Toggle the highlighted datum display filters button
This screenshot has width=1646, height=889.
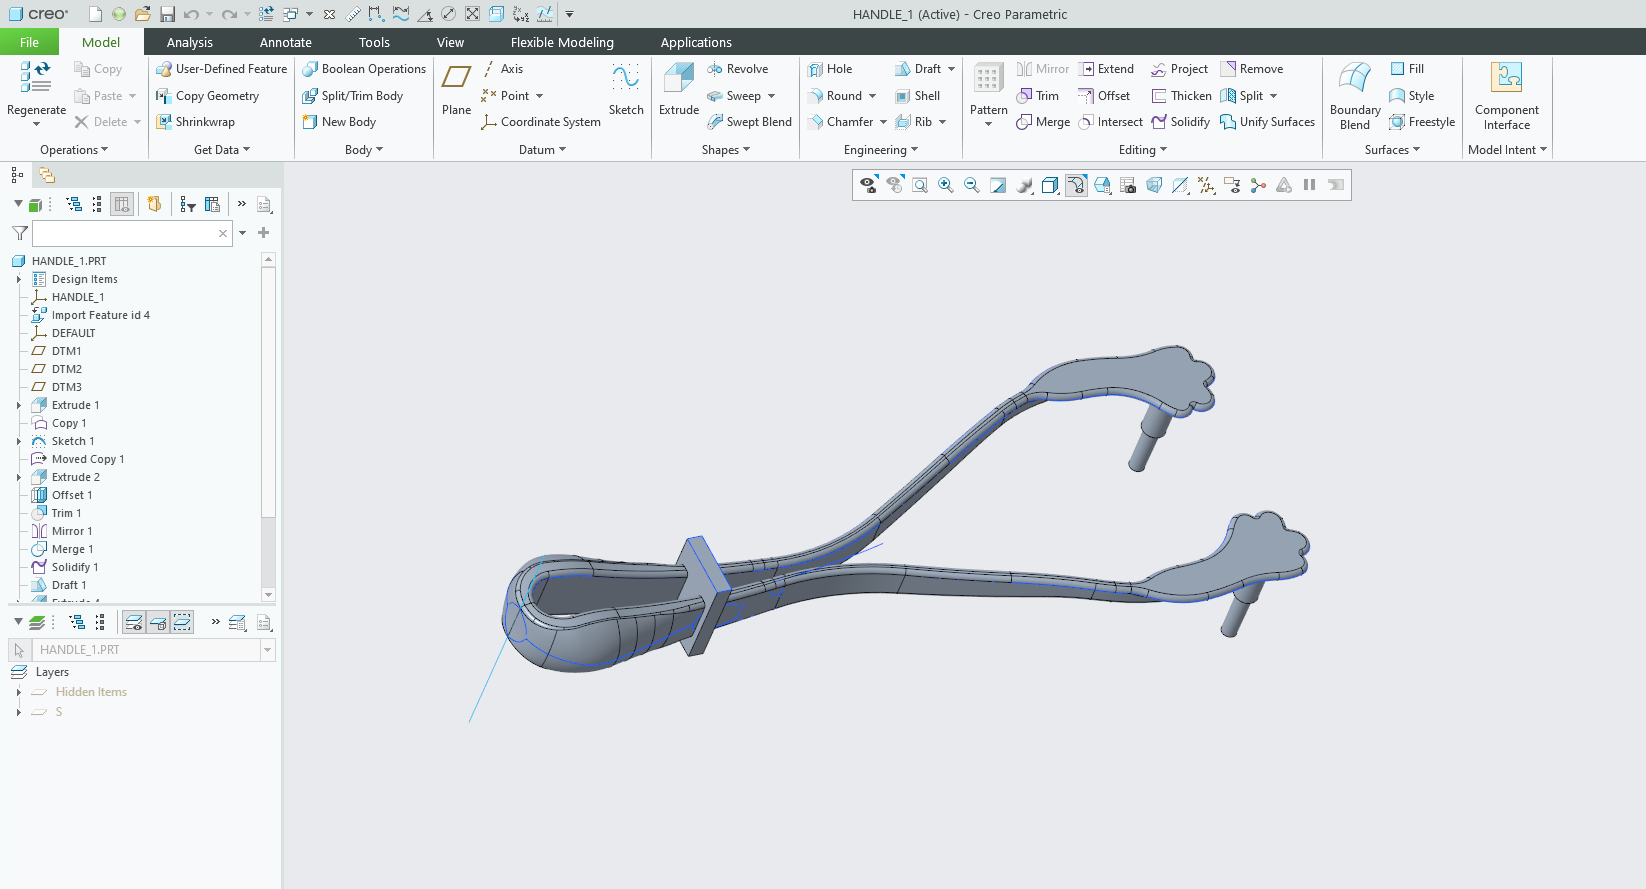[x=1076, y=185]
